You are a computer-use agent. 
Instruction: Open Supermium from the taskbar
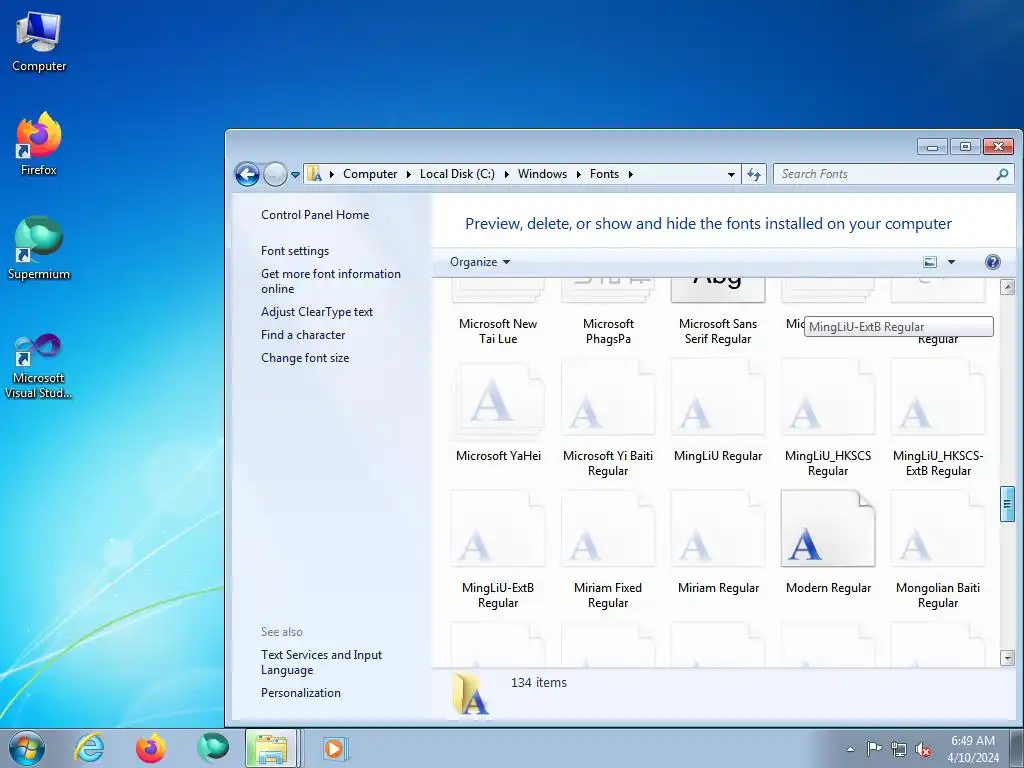pyautogui.click(x=213, y=748)
